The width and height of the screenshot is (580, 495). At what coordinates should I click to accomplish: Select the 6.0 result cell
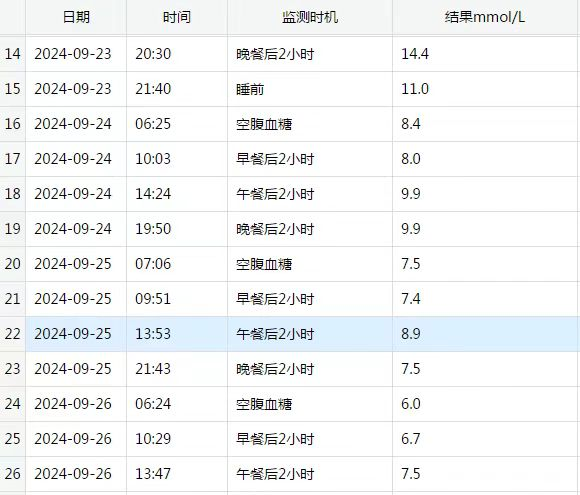[486, 404]
